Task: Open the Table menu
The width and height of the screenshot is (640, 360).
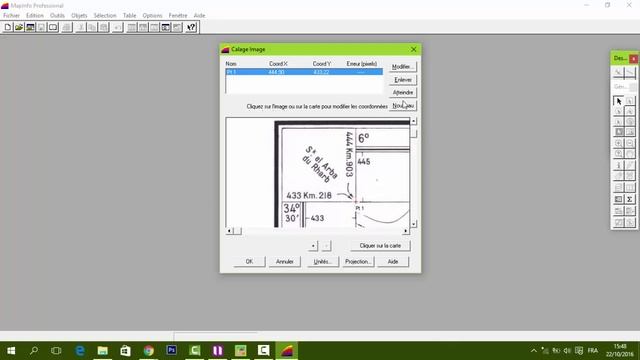Action: coord(129,16)
